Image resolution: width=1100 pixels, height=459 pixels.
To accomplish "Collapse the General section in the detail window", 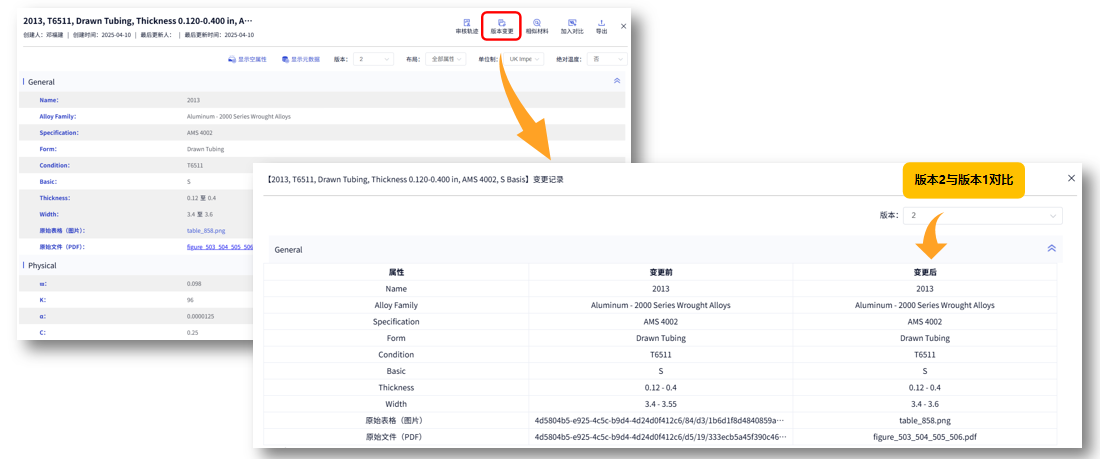I will (x=617, y=81).
